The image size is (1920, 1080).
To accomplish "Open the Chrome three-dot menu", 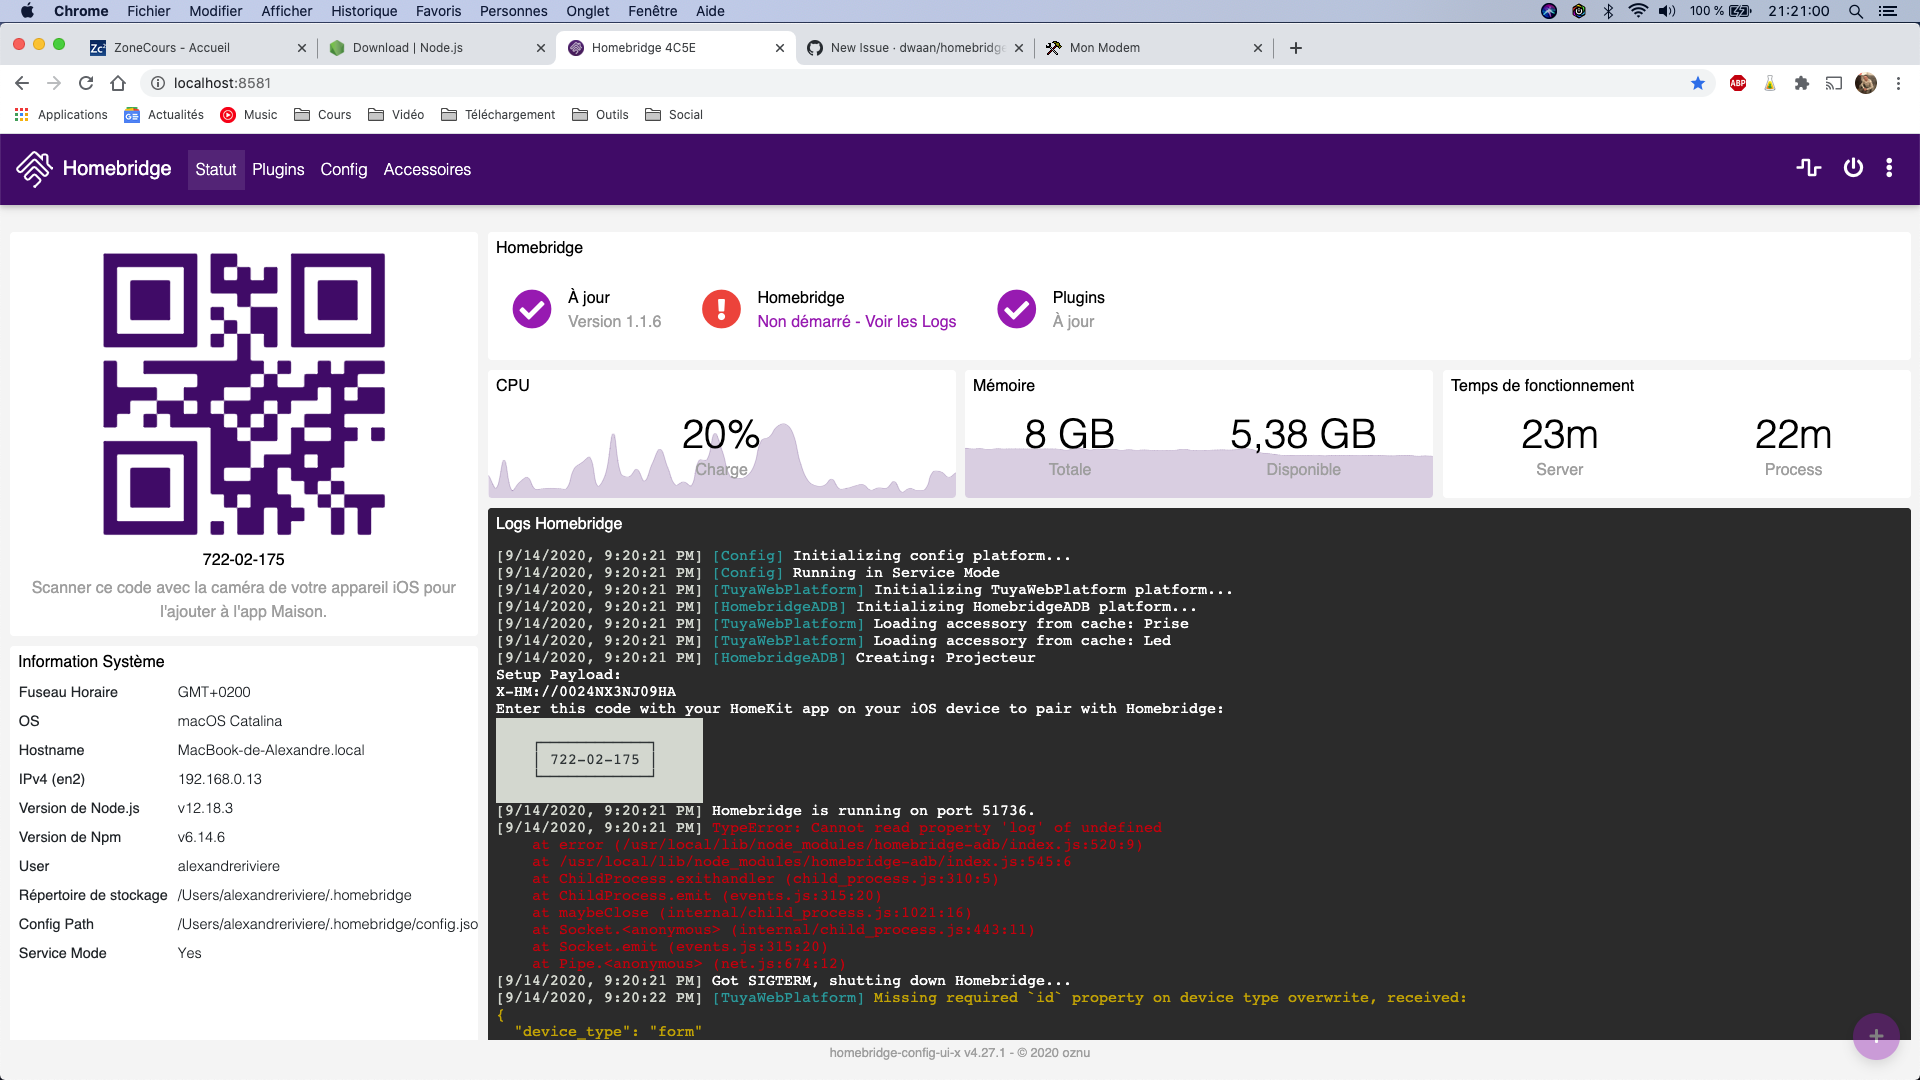I will coord(1898,83).
